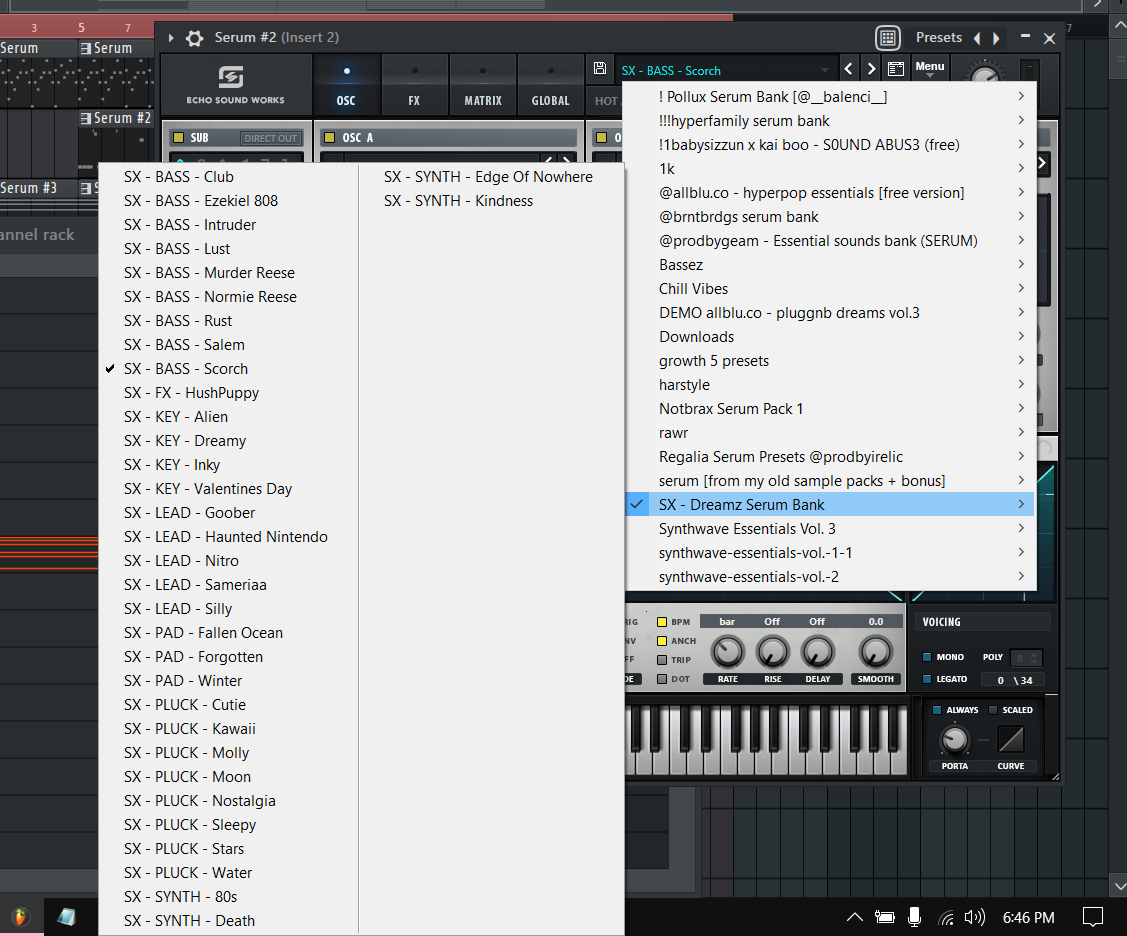
Task: Switch to the MATRIX tab
Action: point(482,85)
